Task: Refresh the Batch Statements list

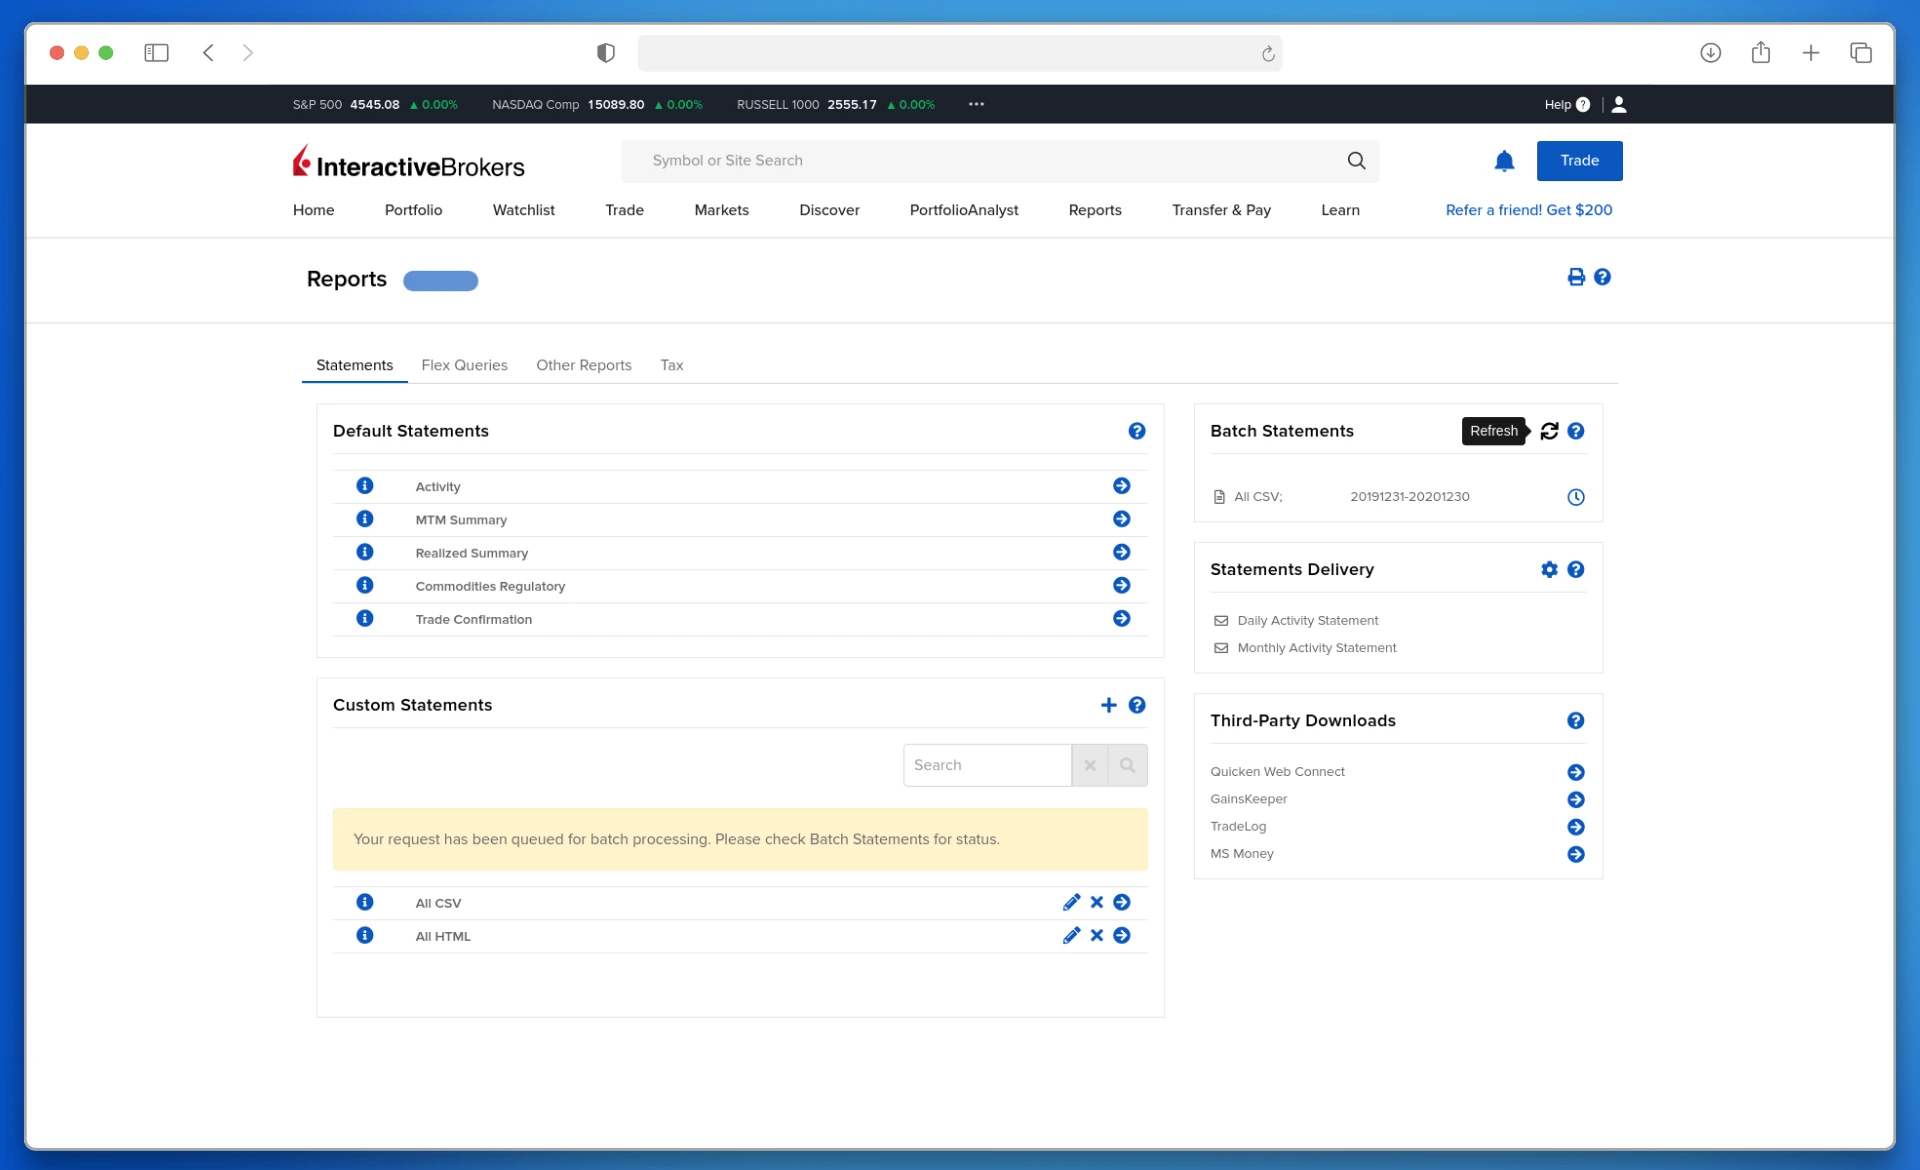Action: (1549, 431)
